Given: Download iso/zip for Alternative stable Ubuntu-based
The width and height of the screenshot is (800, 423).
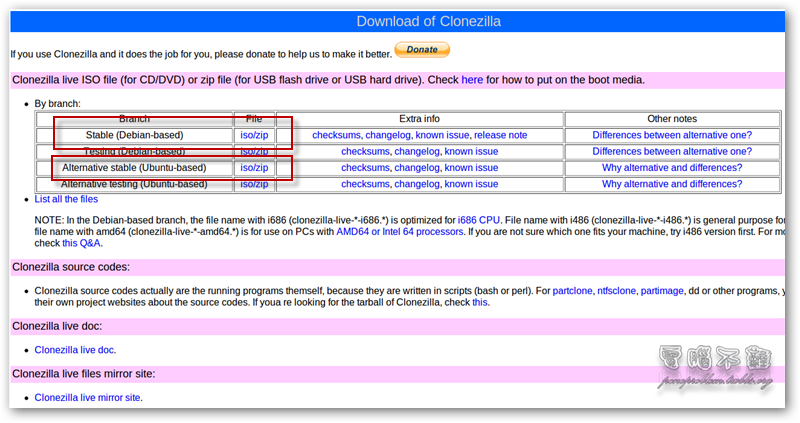Looking at the screenshot, I should click(254, 168).
